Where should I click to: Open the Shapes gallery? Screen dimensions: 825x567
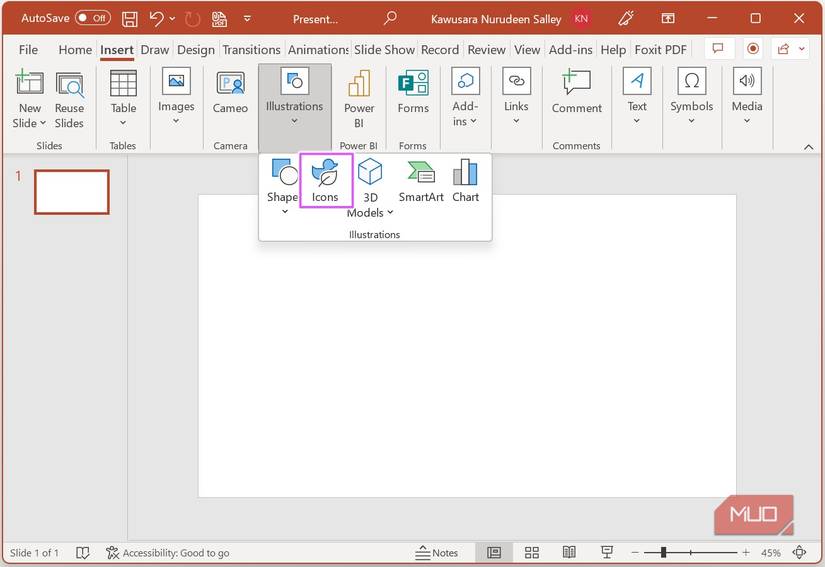(x=283, y=187)
